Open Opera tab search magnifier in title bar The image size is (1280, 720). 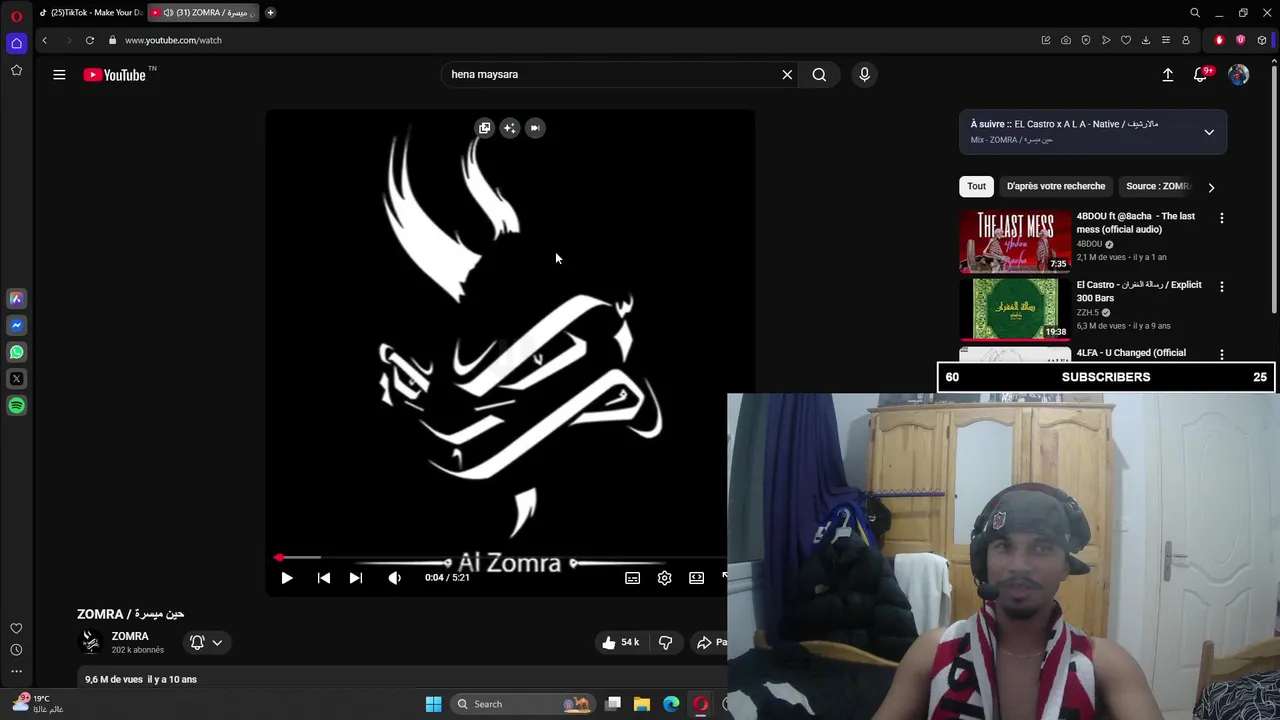pyautogui.click(x=1195, y=13)
